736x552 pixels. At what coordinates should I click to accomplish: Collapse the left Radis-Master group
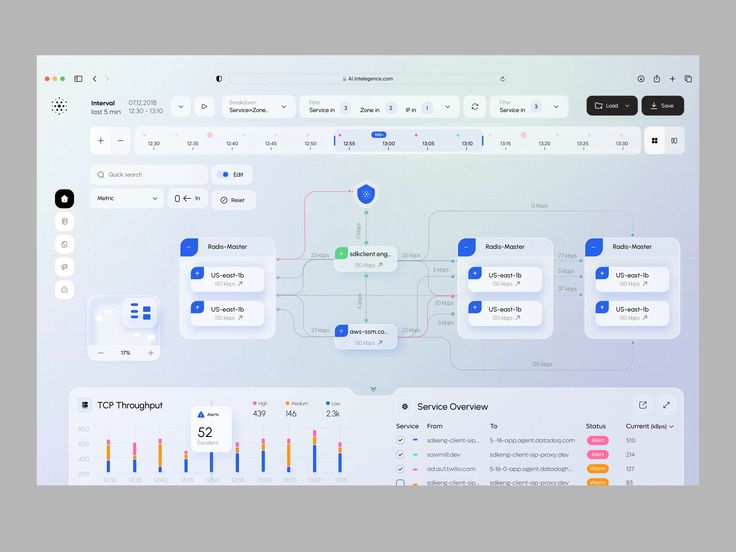pos(189,247)
